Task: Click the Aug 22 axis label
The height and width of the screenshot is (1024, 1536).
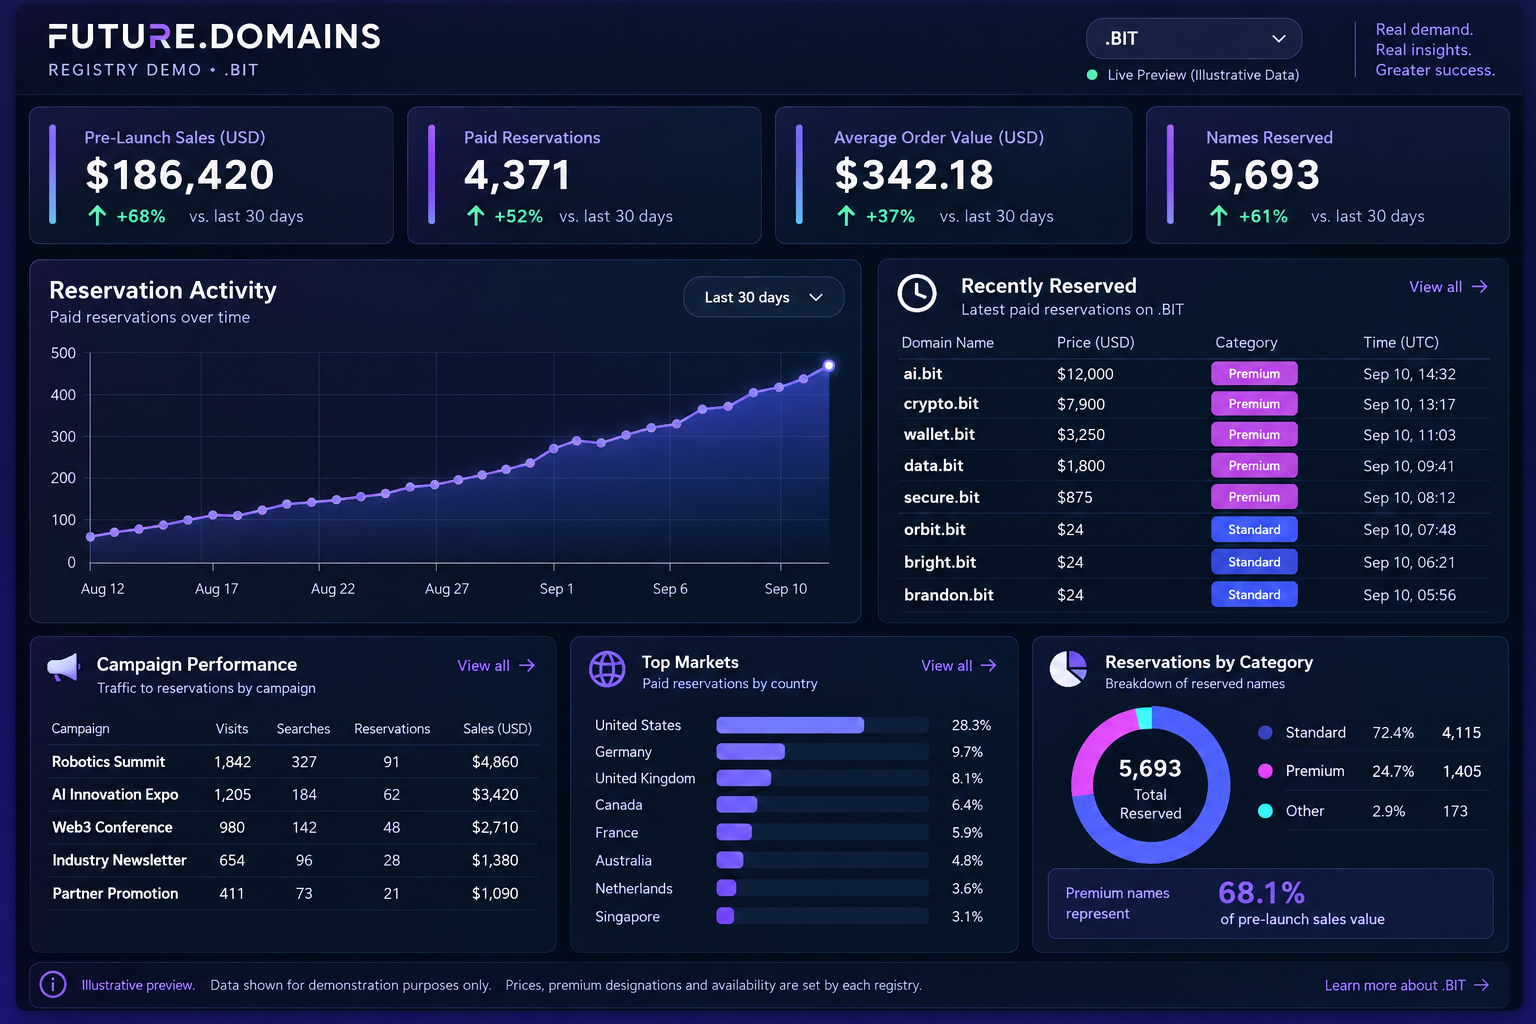Action: (x=333, y=589)
